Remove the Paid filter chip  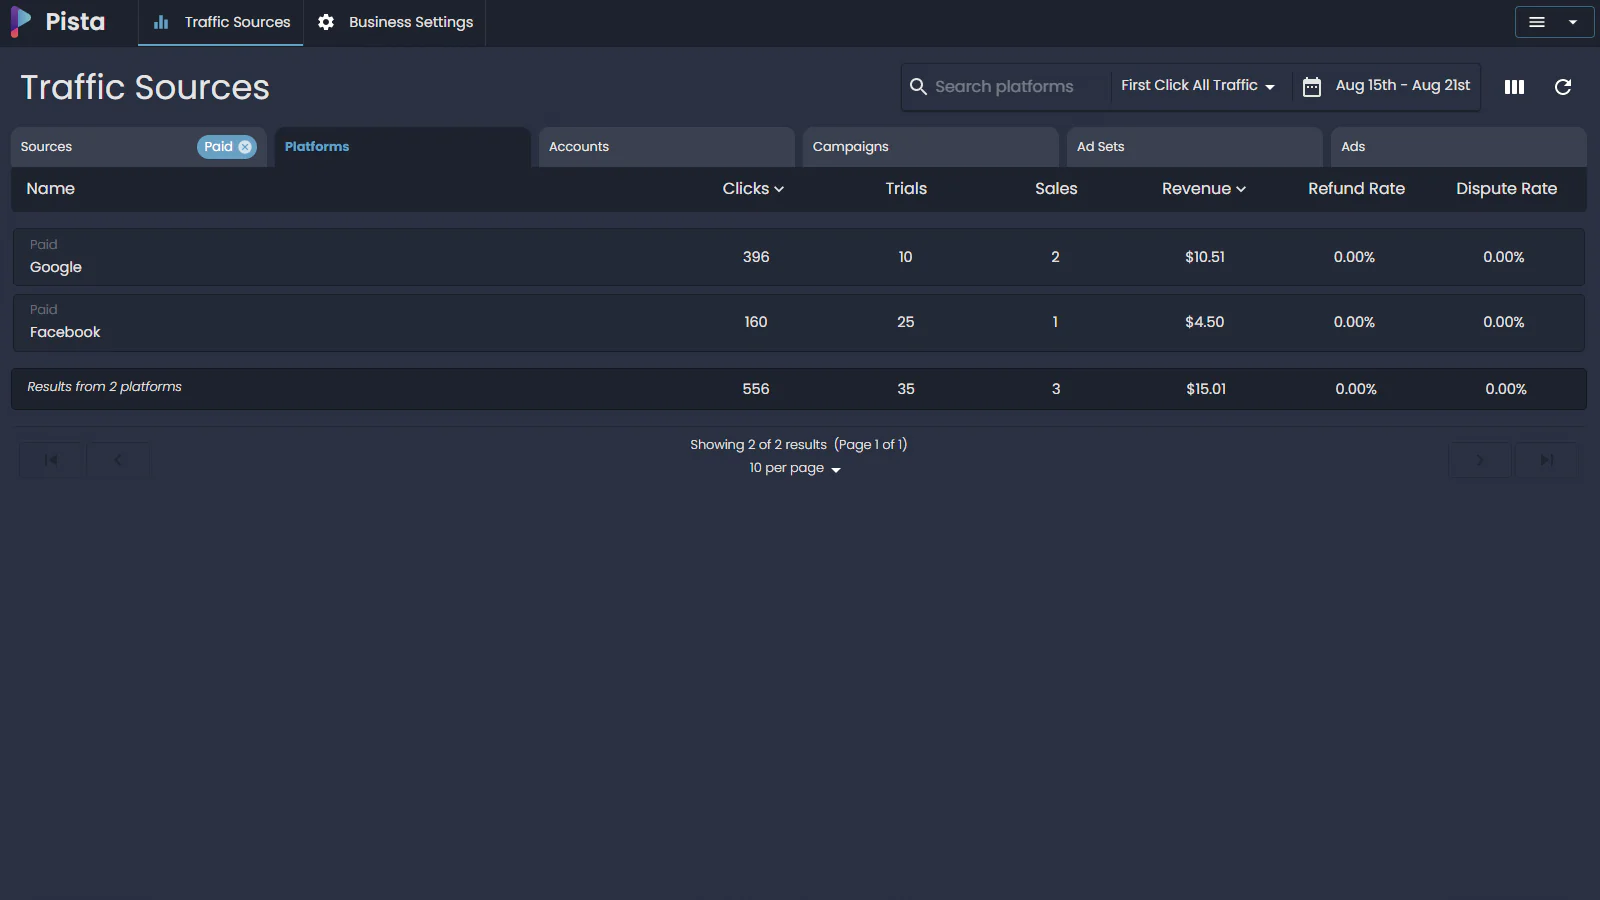pos(245,147)
